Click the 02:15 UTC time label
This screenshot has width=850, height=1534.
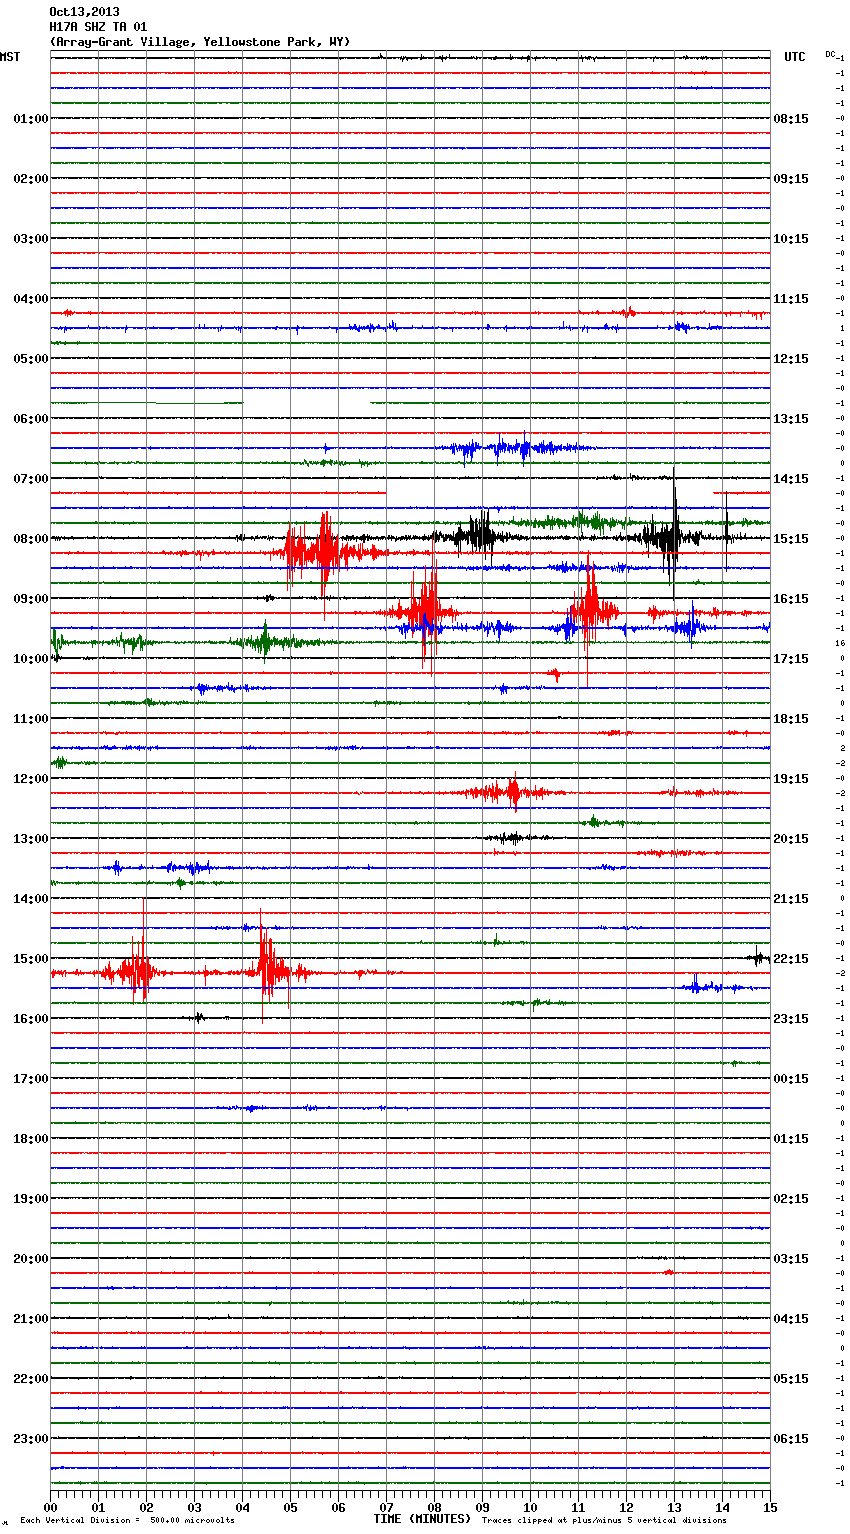[x=791, y=1199]
